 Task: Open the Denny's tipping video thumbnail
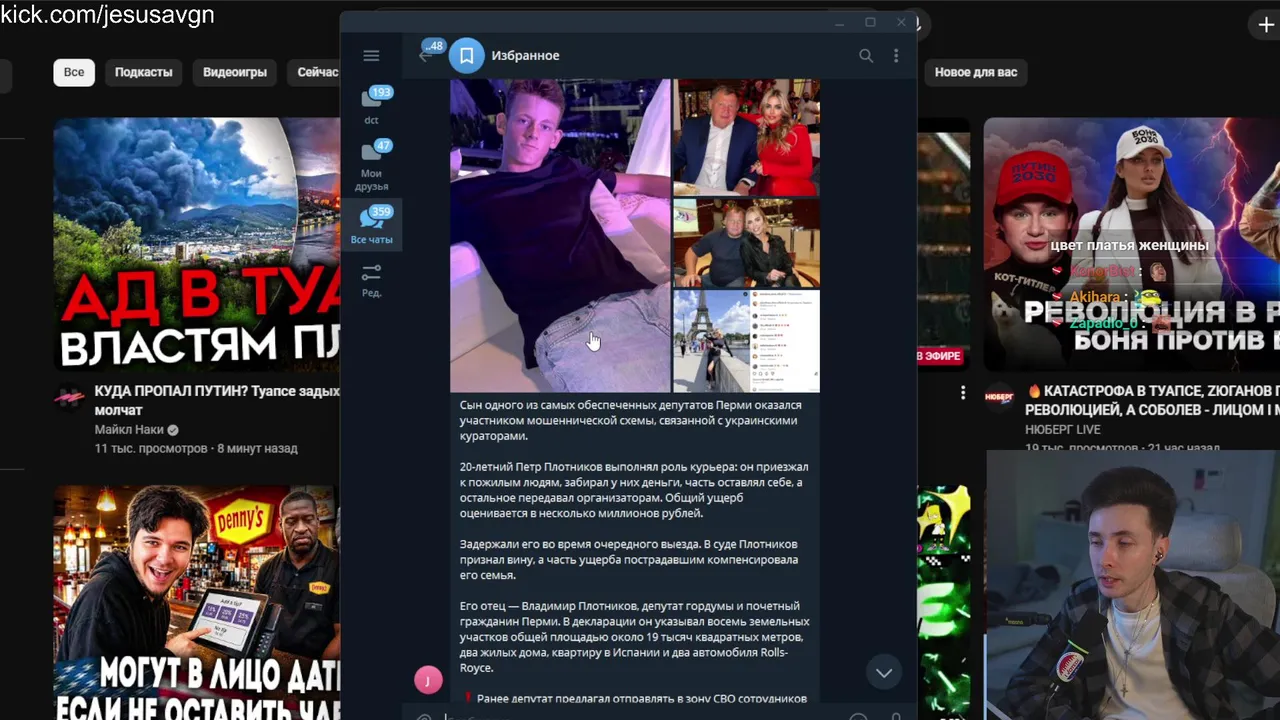(196, 602)
